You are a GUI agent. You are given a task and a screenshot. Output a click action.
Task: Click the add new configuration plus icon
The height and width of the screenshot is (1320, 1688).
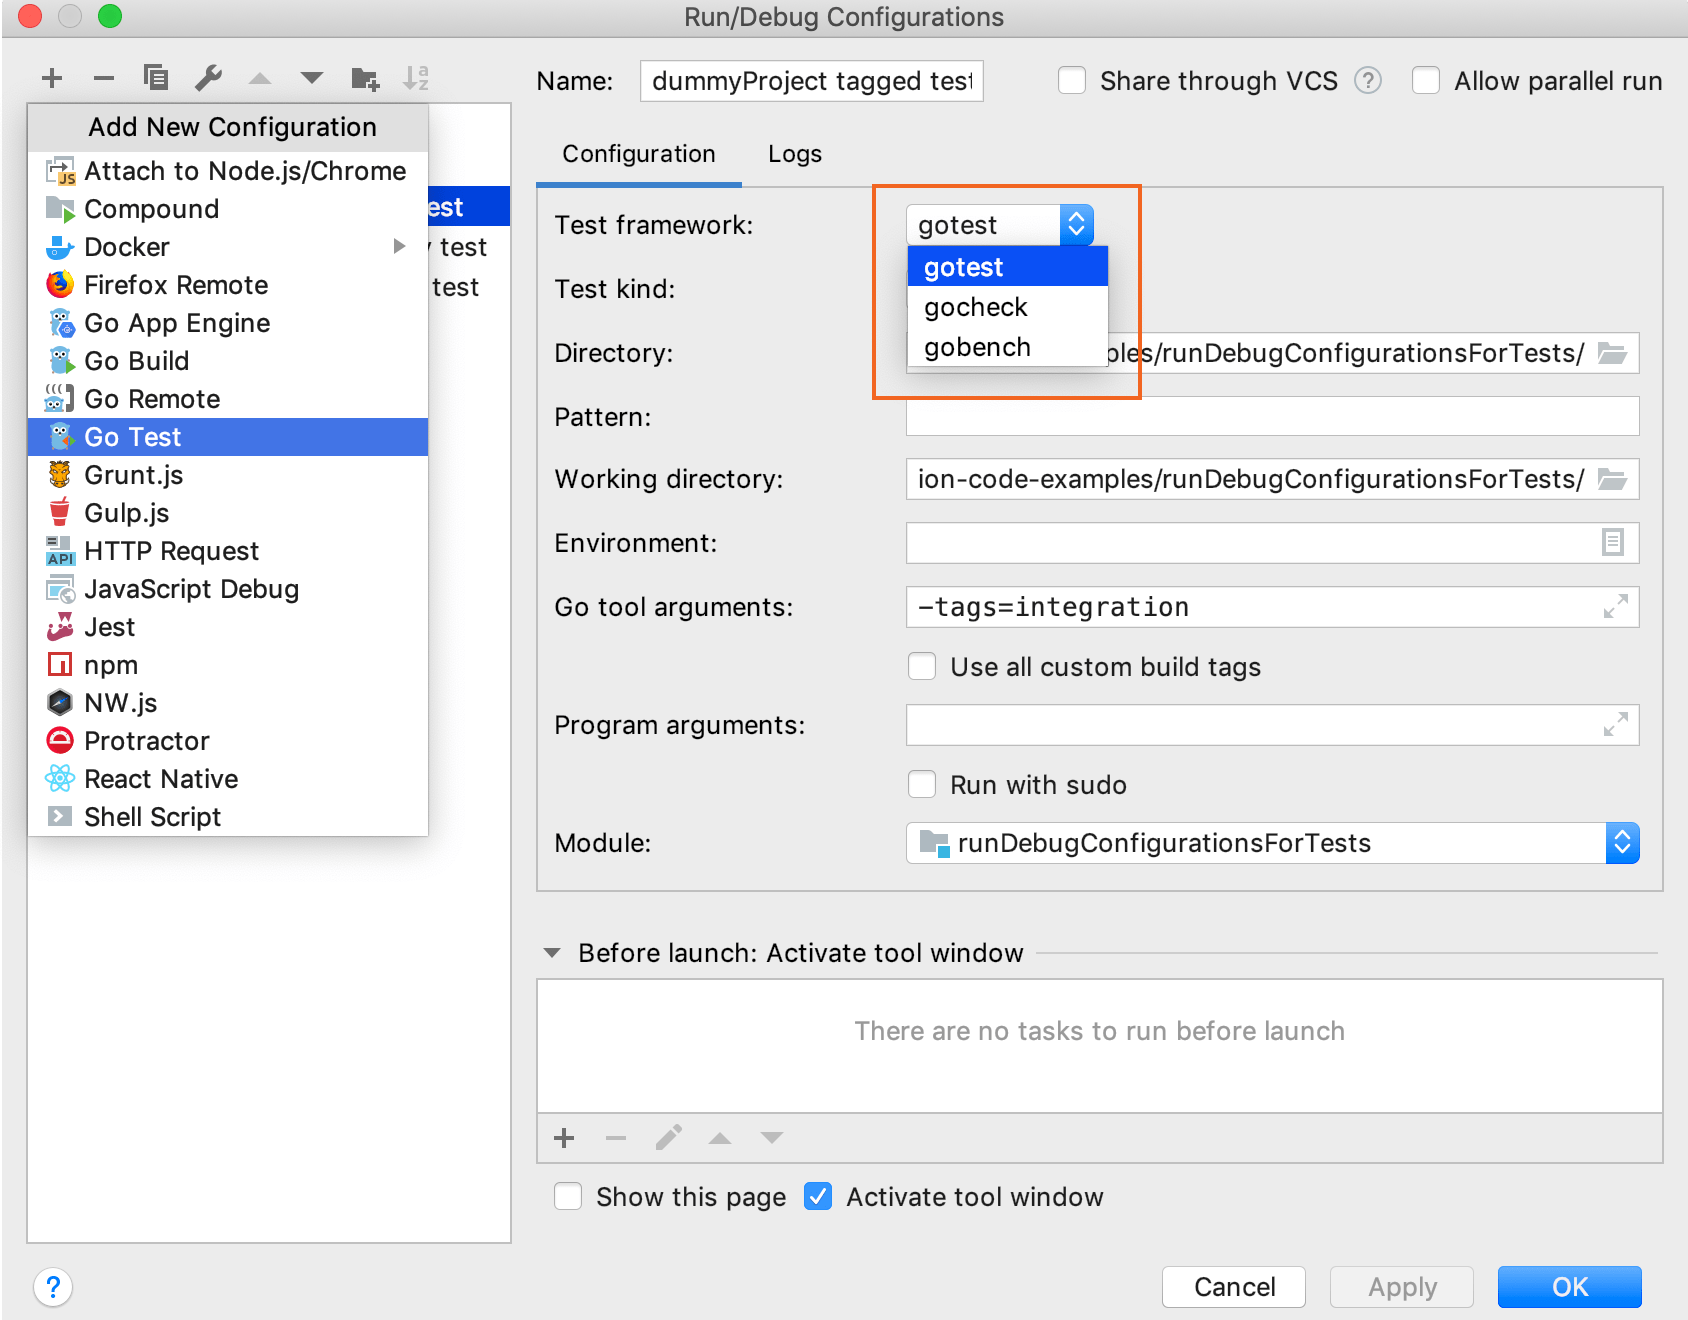(x=52, y=78)
